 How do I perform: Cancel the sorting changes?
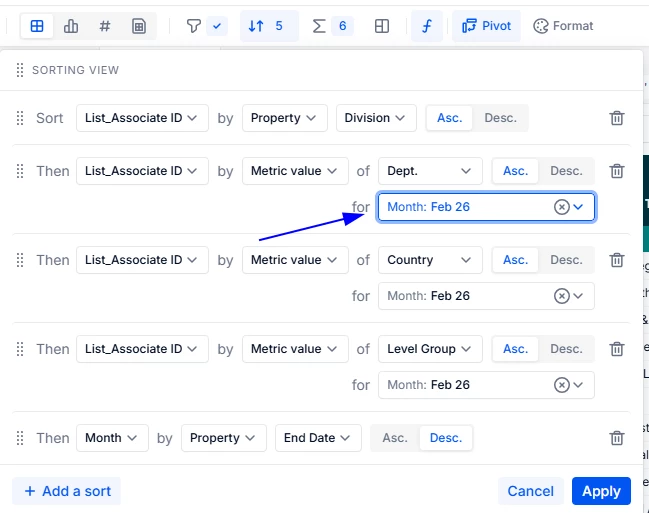pos(530,491)
